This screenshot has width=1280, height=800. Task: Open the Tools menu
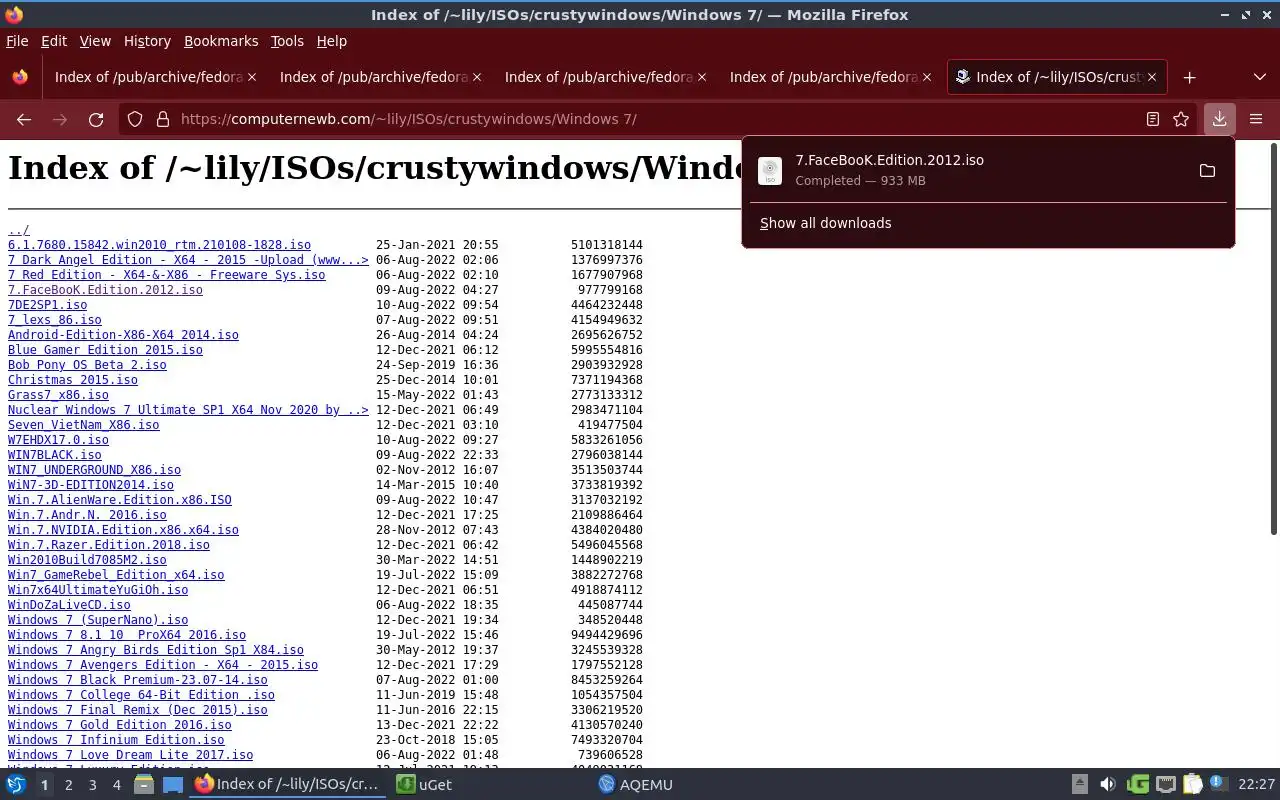287,41
